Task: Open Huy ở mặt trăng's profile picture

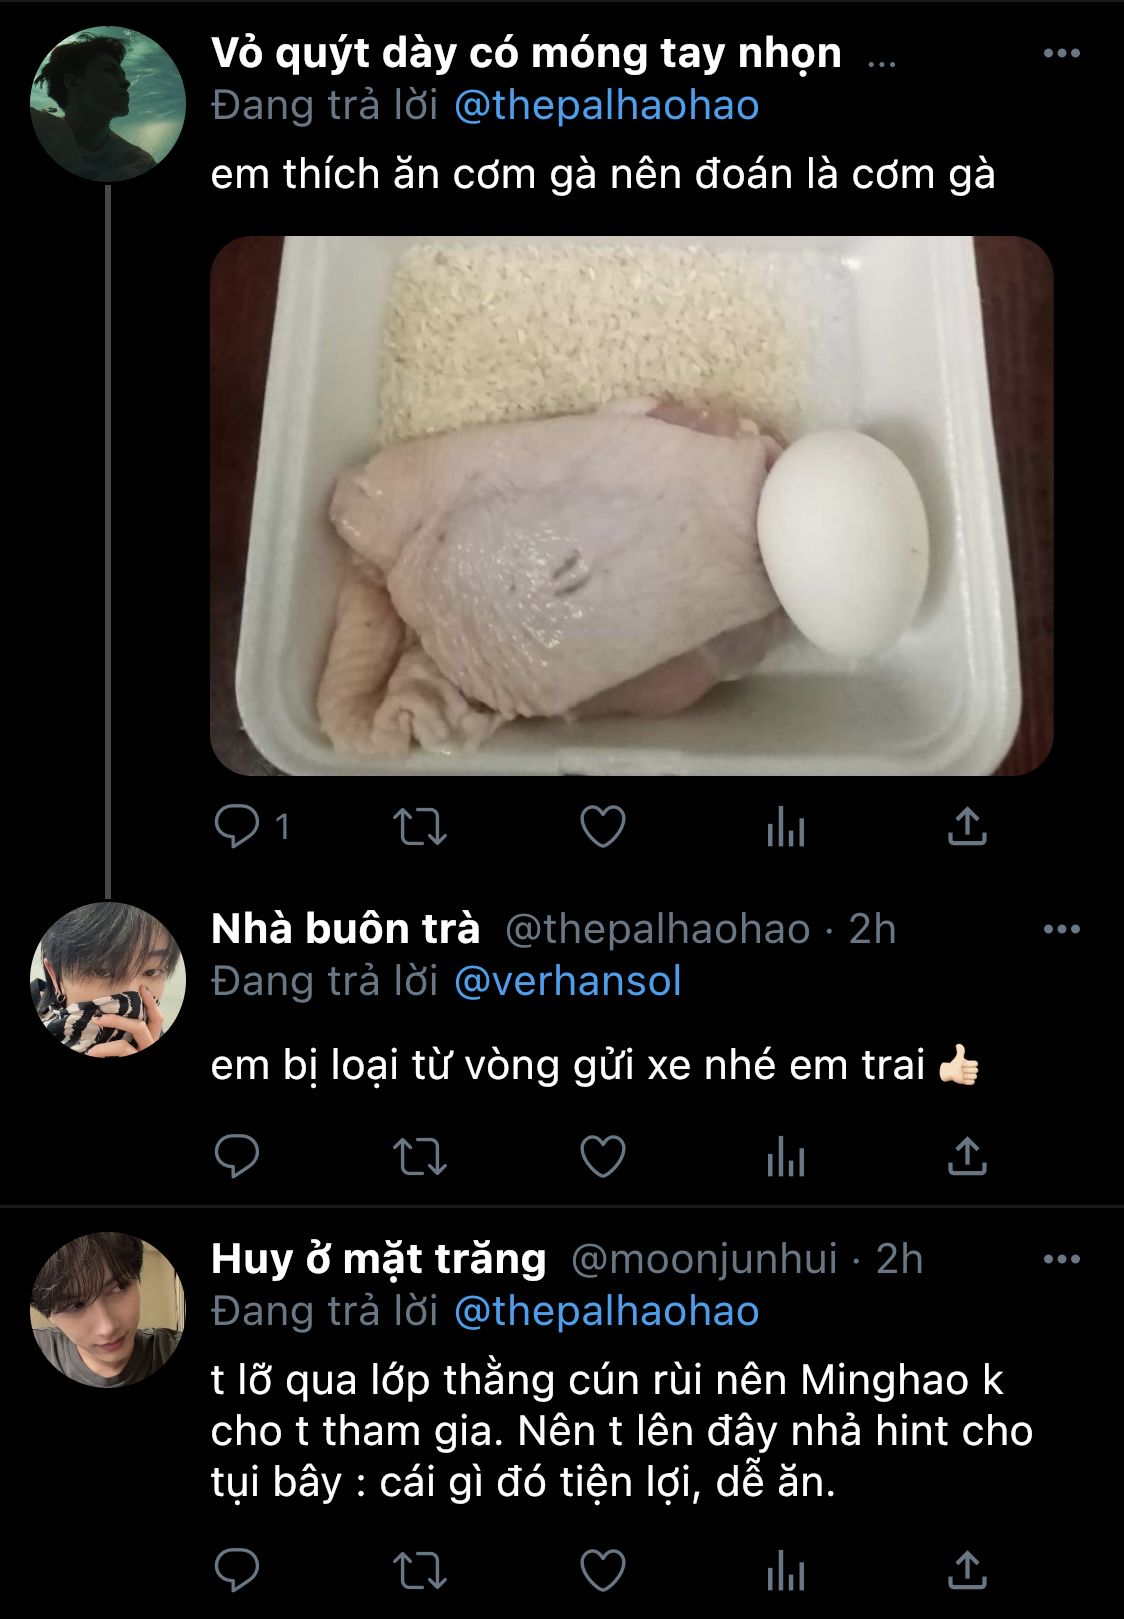Action: 108,1309
